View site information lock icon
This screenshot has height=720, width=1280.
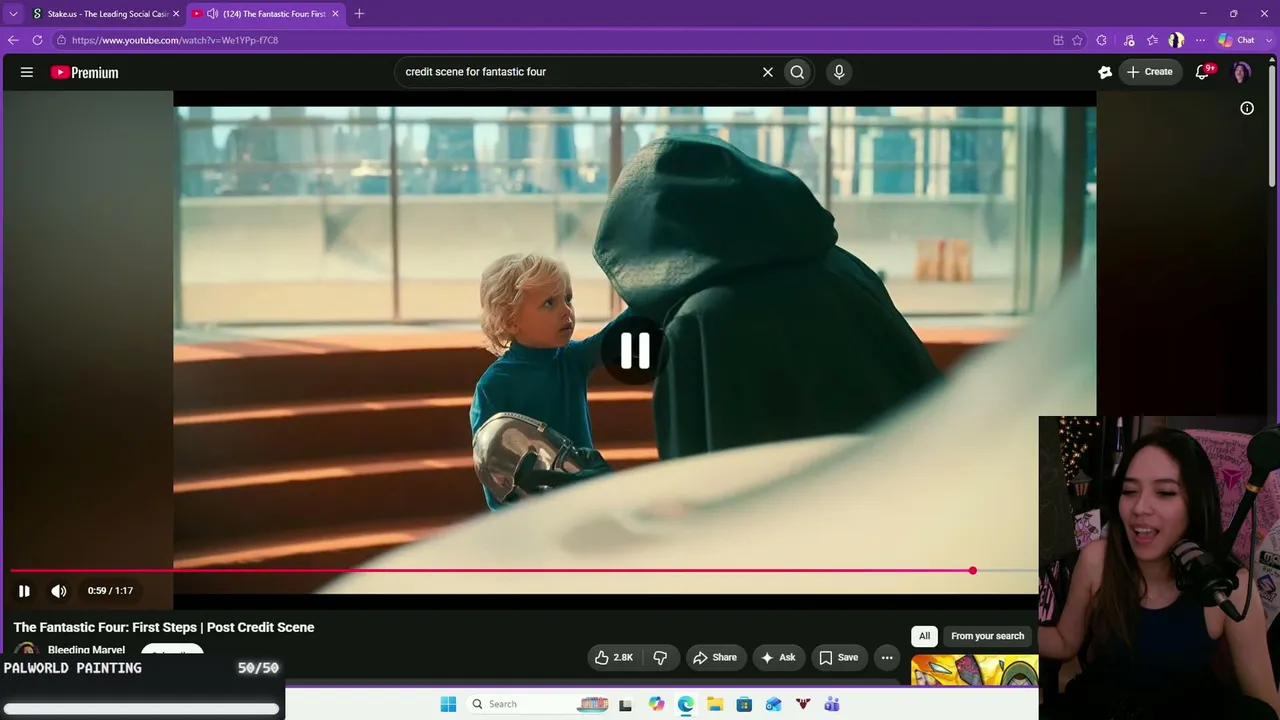click(61, 40)
